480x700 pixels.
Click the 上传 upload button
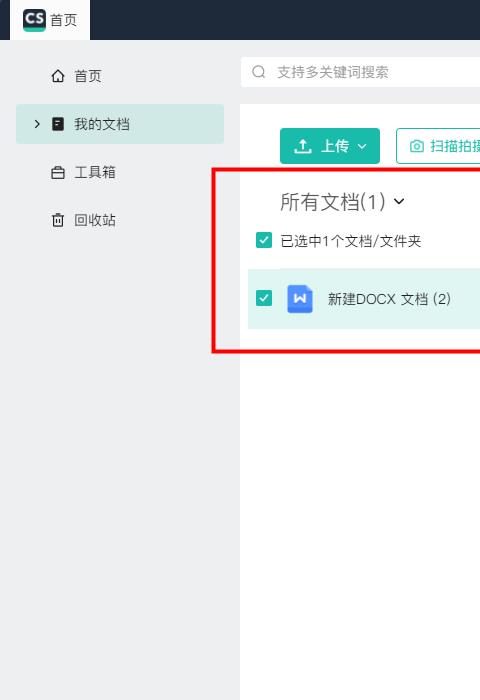(330, 146)
